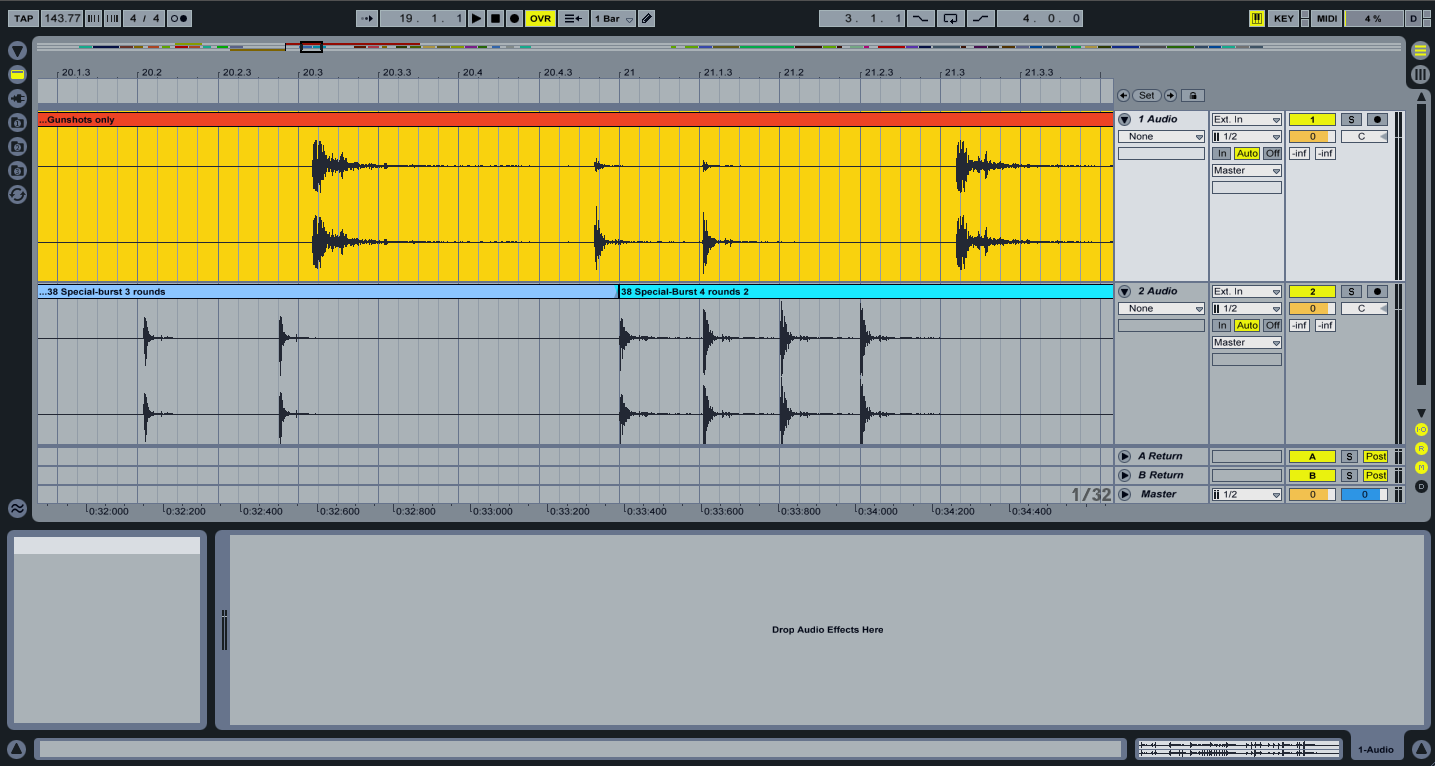
Task: Toggle the I-O section visibility button
Action: coord(1421,429)
